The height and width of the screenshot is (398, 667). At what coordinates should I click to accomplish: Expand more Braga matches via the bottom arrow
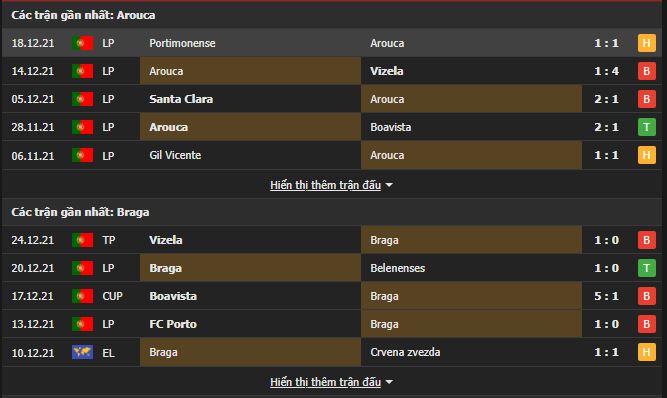[x=389, y=382]
